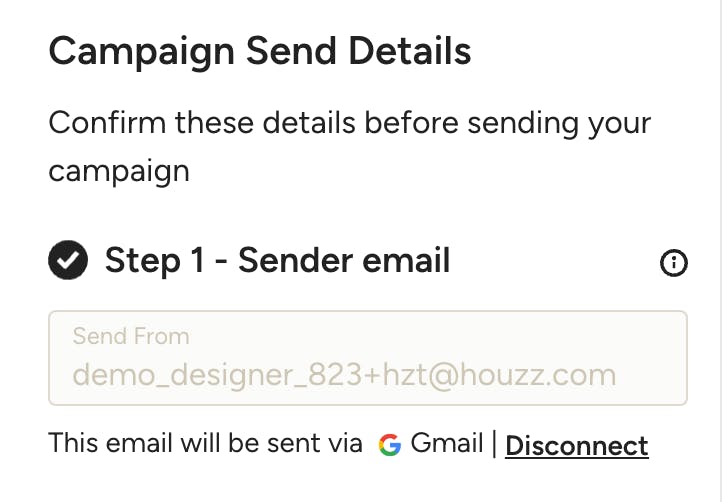This screenshot has width=722, height=502.
Task: Click the Gmail provider name
Action: click(447, 444)
